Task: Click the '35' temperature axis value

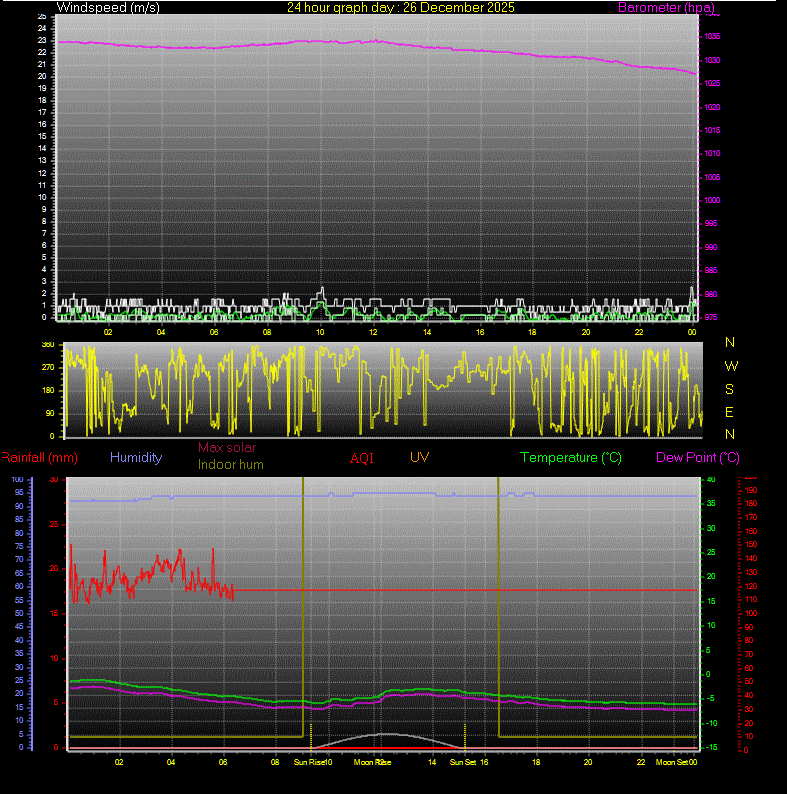Action: pyautogui.click(x=711, y=503)
